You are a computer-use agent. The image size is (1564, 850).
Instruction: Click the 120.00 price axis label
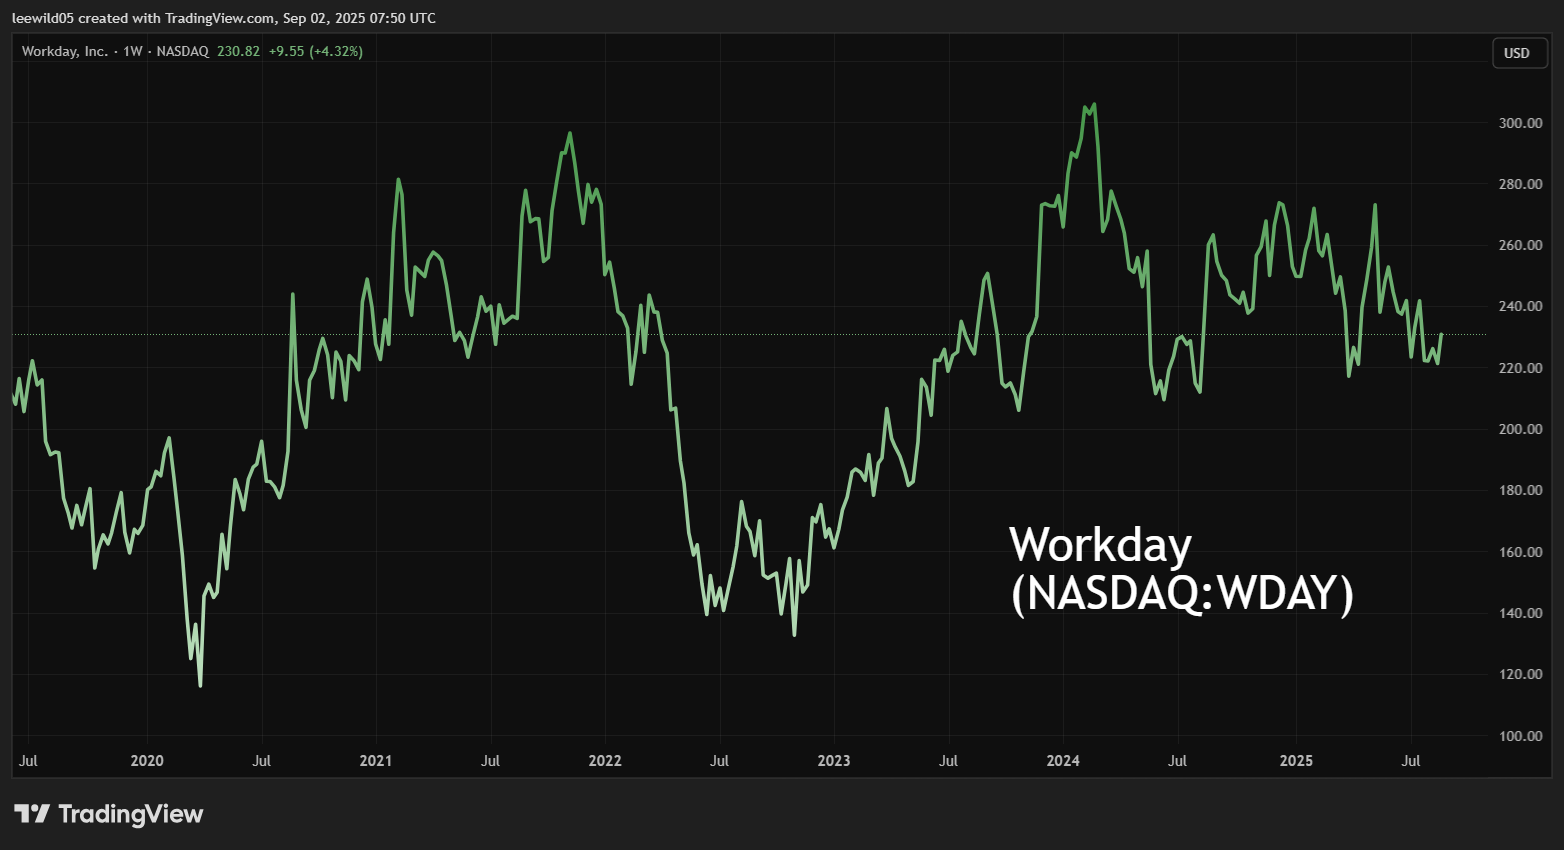[1520, 674]
